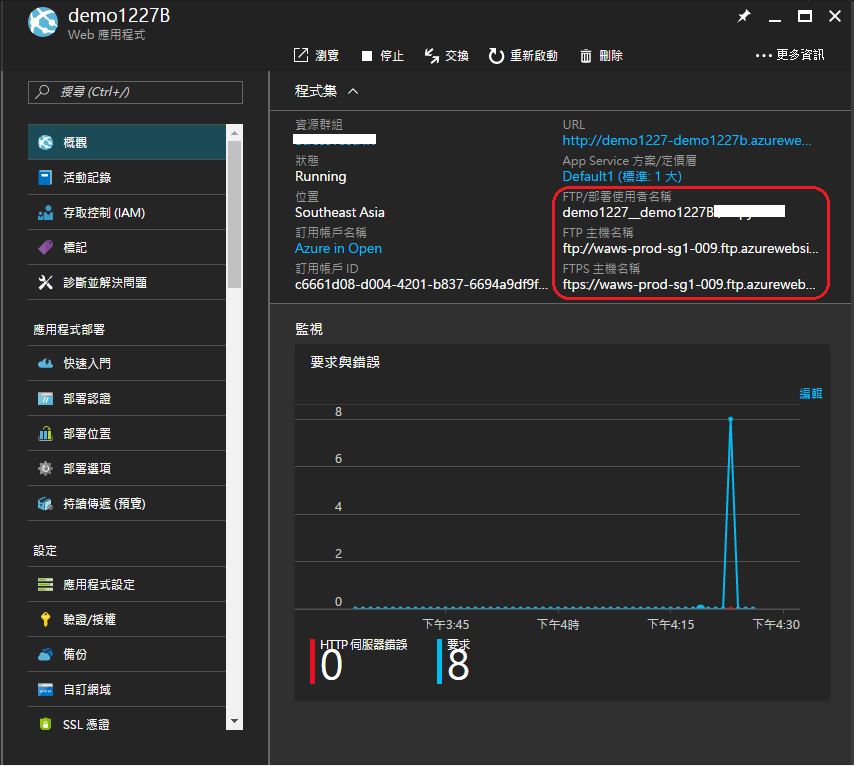Image resolution: width=854 pixels, height=766 pixels.
Task: Restart the app via 重新啟動 icon
Action: [496, 56]
